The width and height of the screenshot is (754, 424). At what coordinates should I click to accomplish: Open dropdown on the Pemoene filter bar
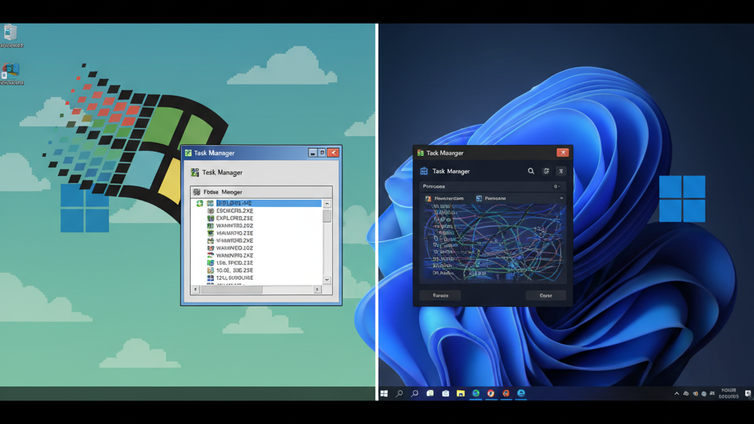tap(556, 187)
